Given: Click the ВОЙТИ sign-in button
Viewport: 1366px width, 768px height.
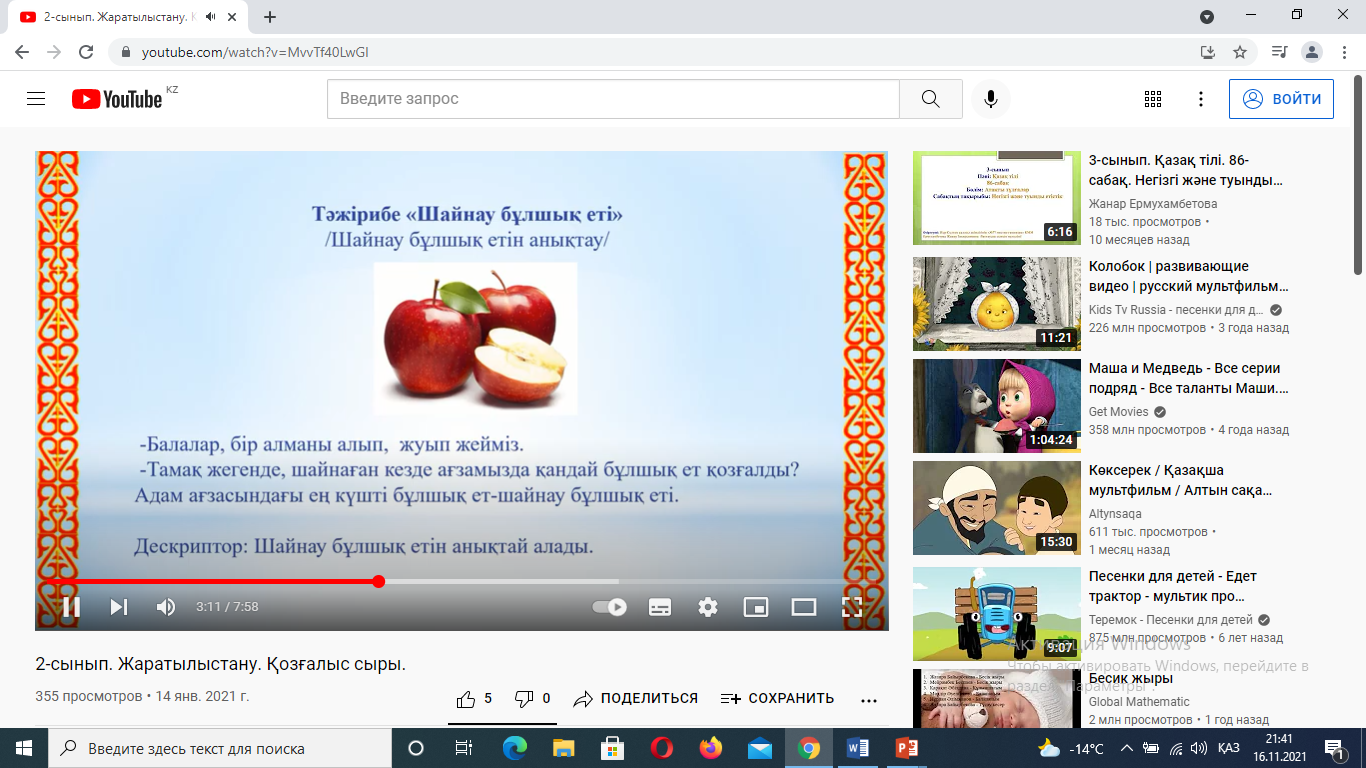Looking at the screenshot, I should click(1281, 99).
